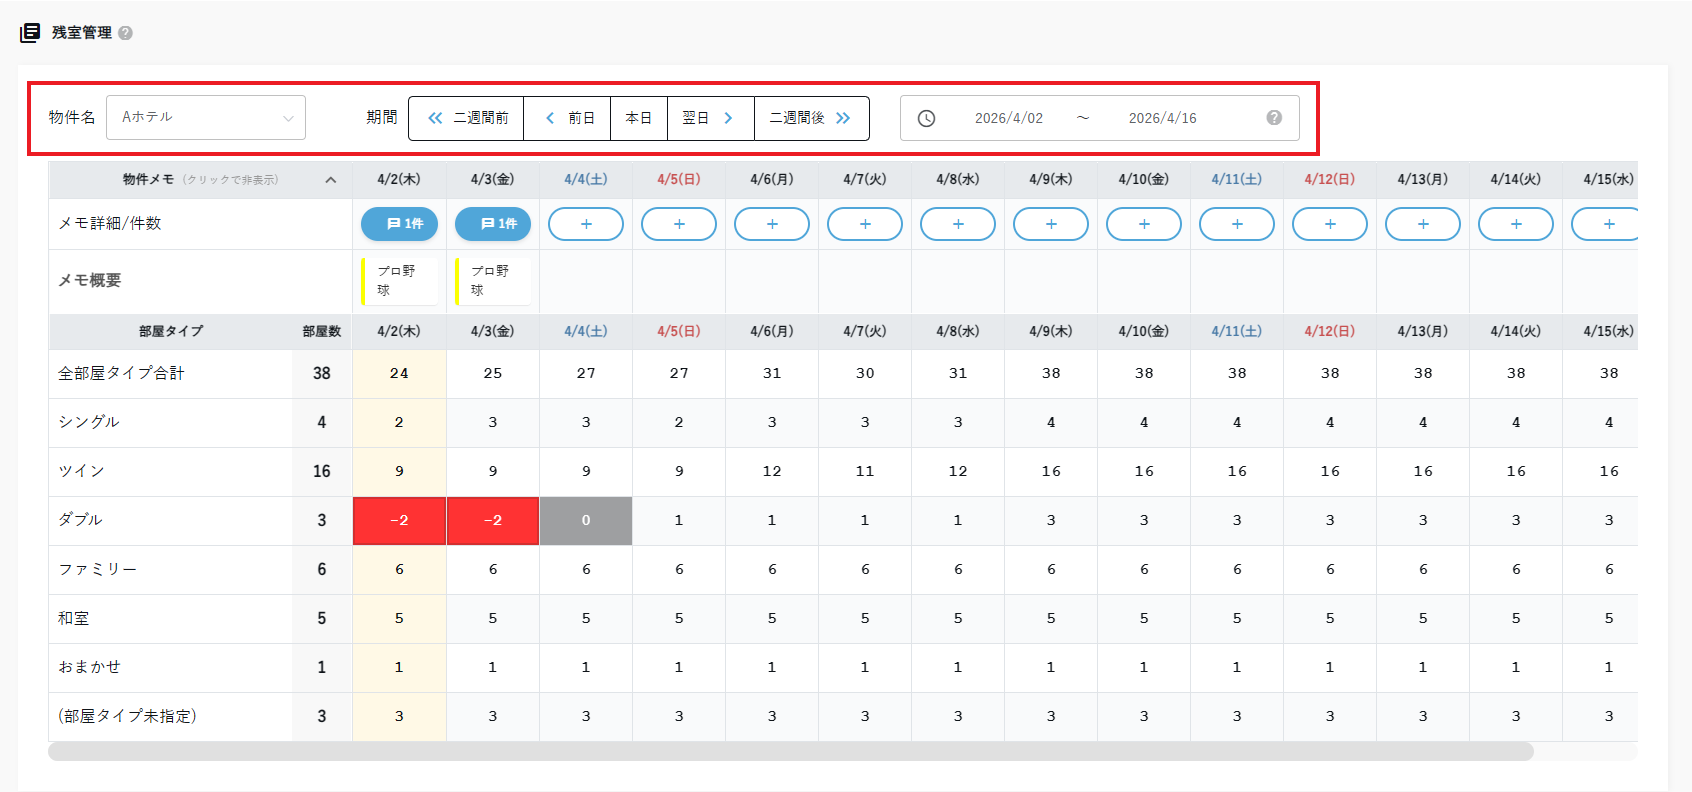
Task: Open the 1件 memo badge for 4/2(木)
Action: click(x=399, y=224)
